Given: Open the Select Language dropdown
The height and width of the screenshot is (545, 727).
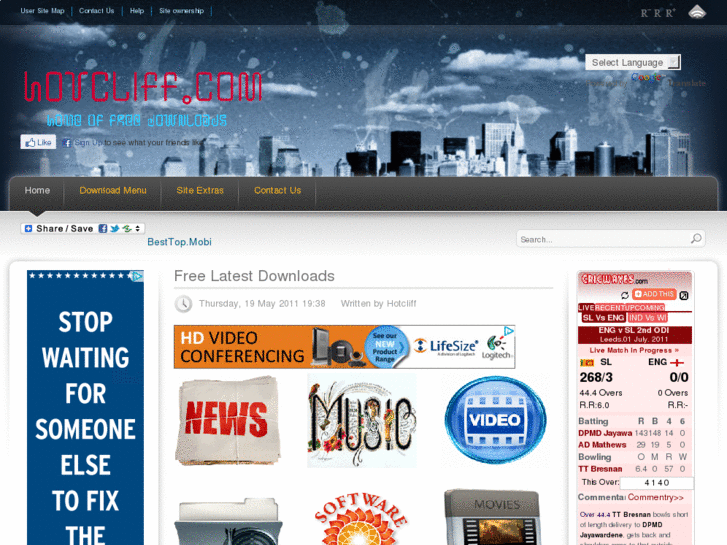Looking at the screenshot, I should point(633,62).
